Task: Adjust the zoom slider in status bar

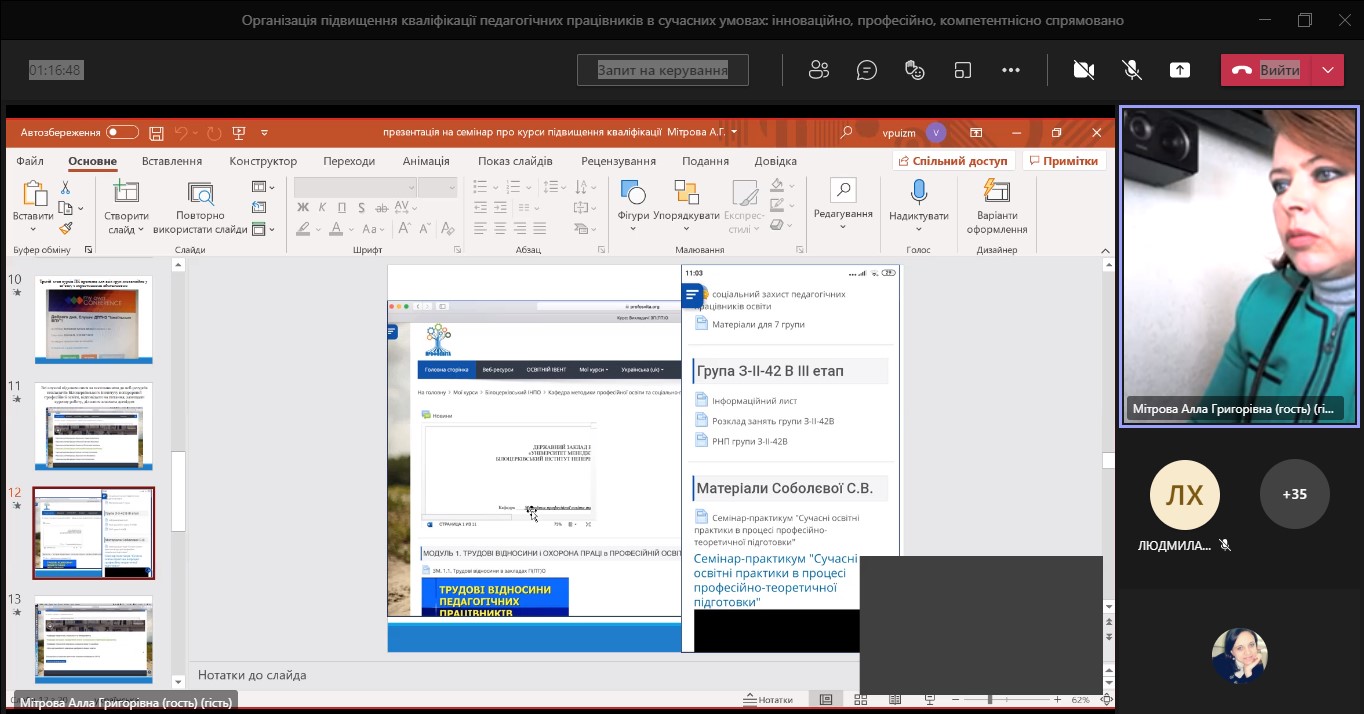Action: pos(990,700)
